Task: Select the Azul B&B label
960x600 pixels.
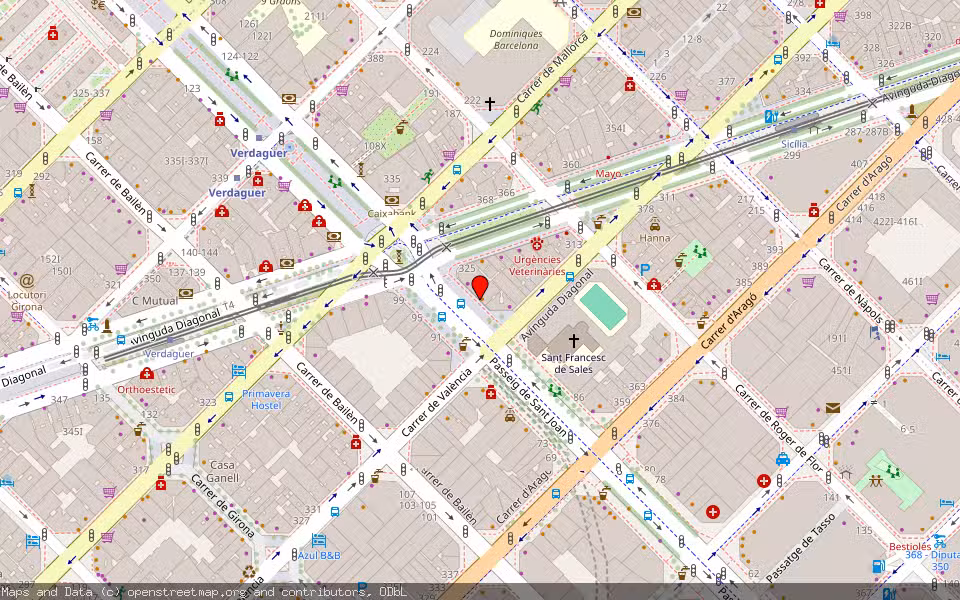Action: (319, 556)
